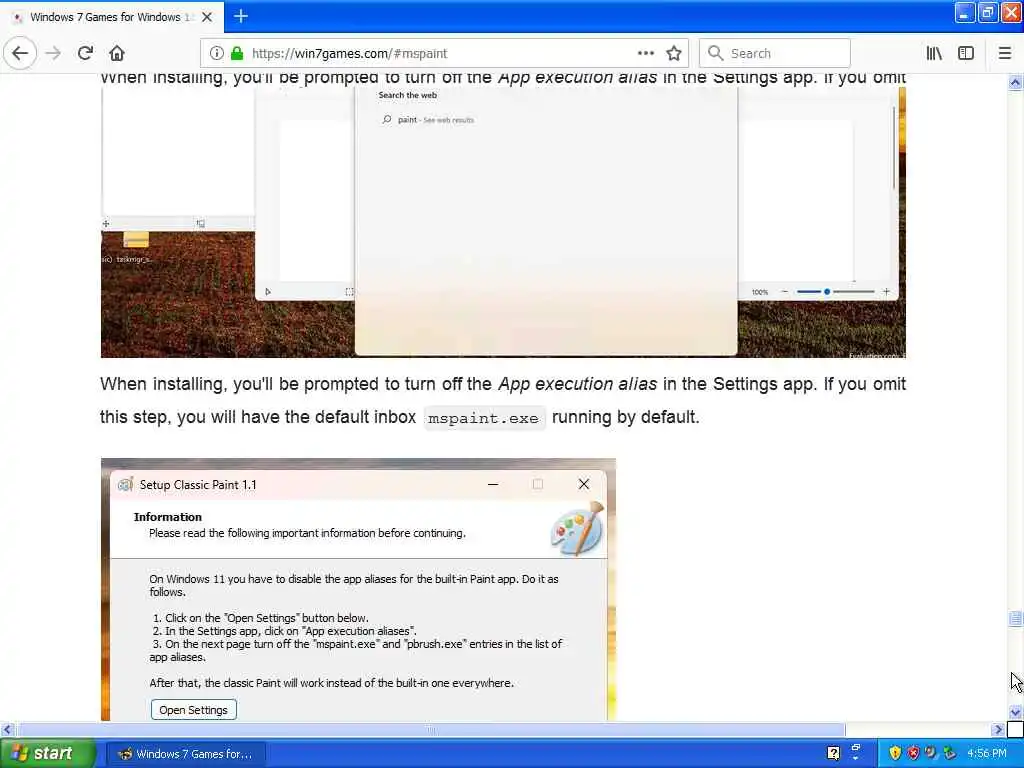The height and width of the screenshot is (768, 1024).
Task: Open the Firefox hamburger menu
Action: pyautogui.click(x=1005, y=54)
